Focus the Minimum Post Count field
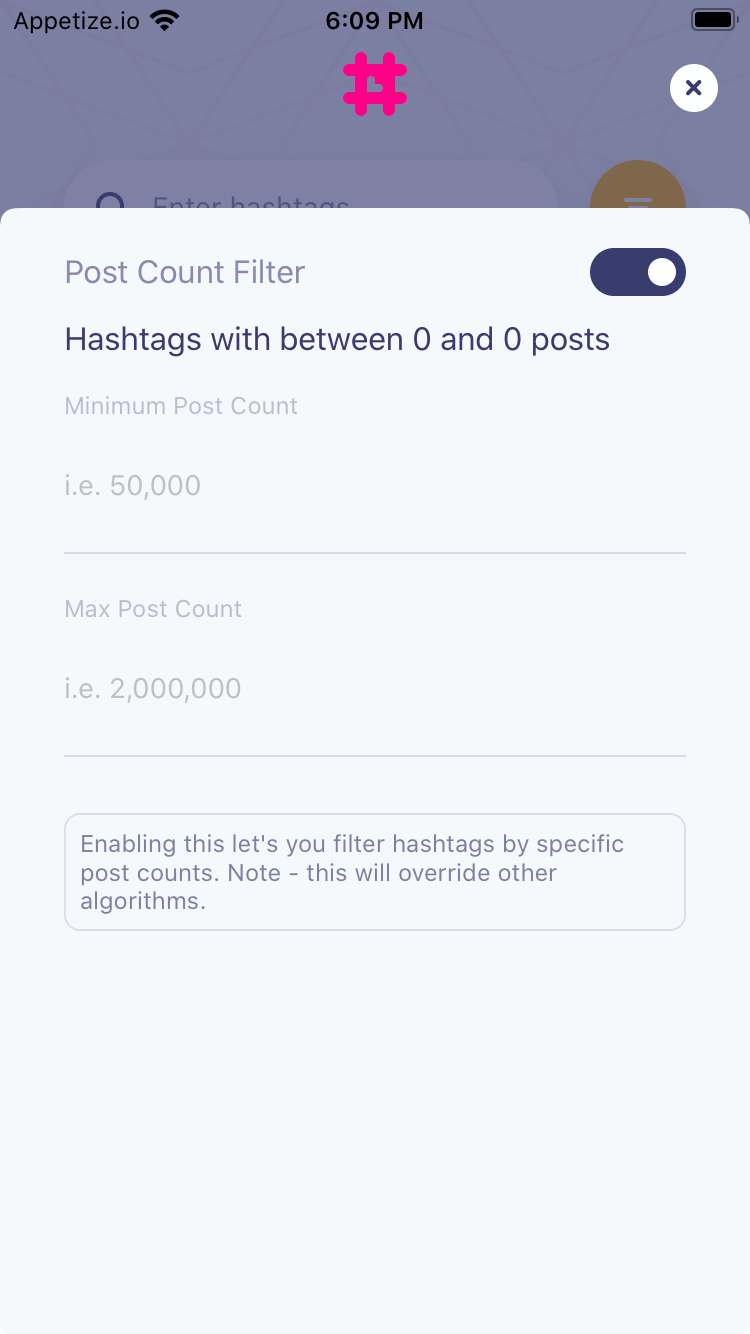 point(375,486)
